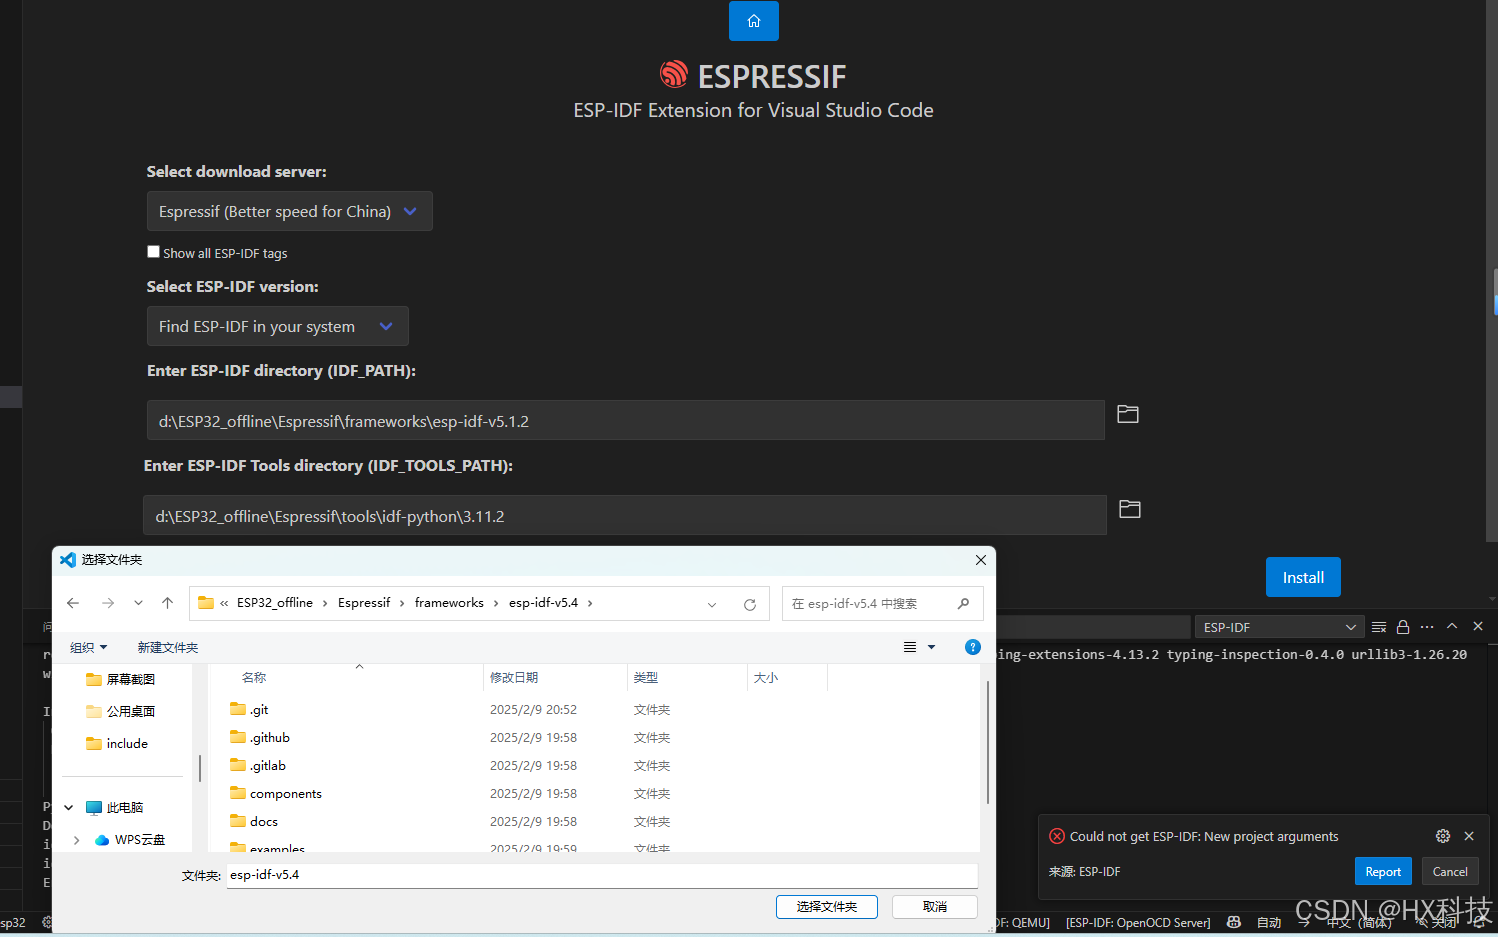The width and height of the screenshot is (1498, 937).
Task: Change view layout icon in dialog
Action: [x=910, y=647]
